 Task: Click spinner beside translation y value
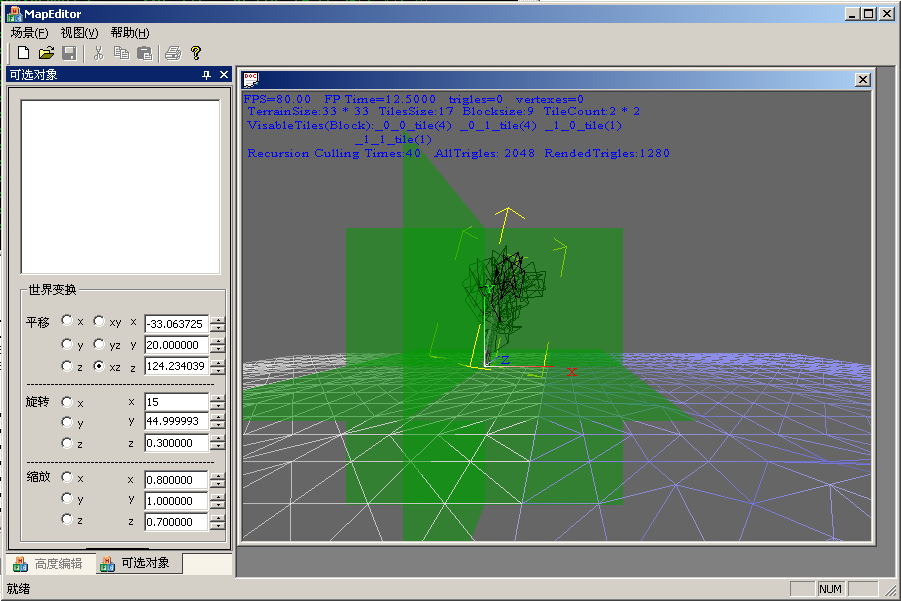(218, 345)
